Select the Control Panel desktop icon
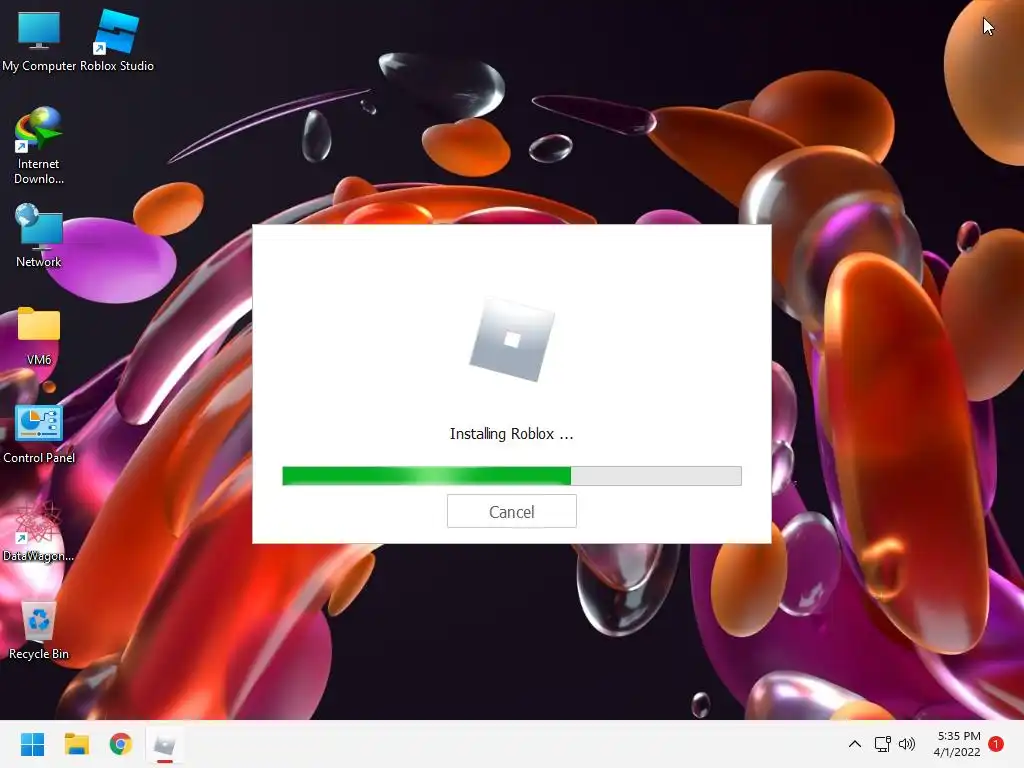The width and height of the screenshot is (1024, 768). click(x=39, y=434)
